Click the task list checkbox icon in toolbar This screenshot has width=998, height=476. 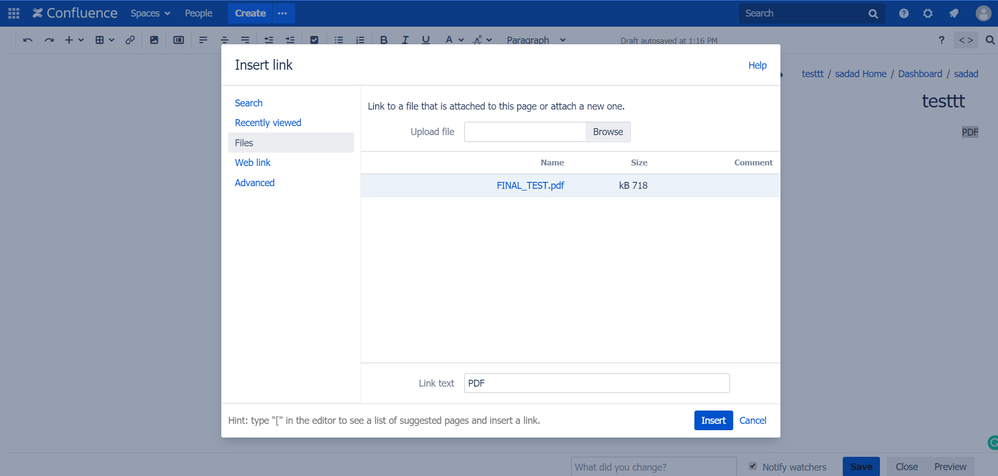click(314, 40)
